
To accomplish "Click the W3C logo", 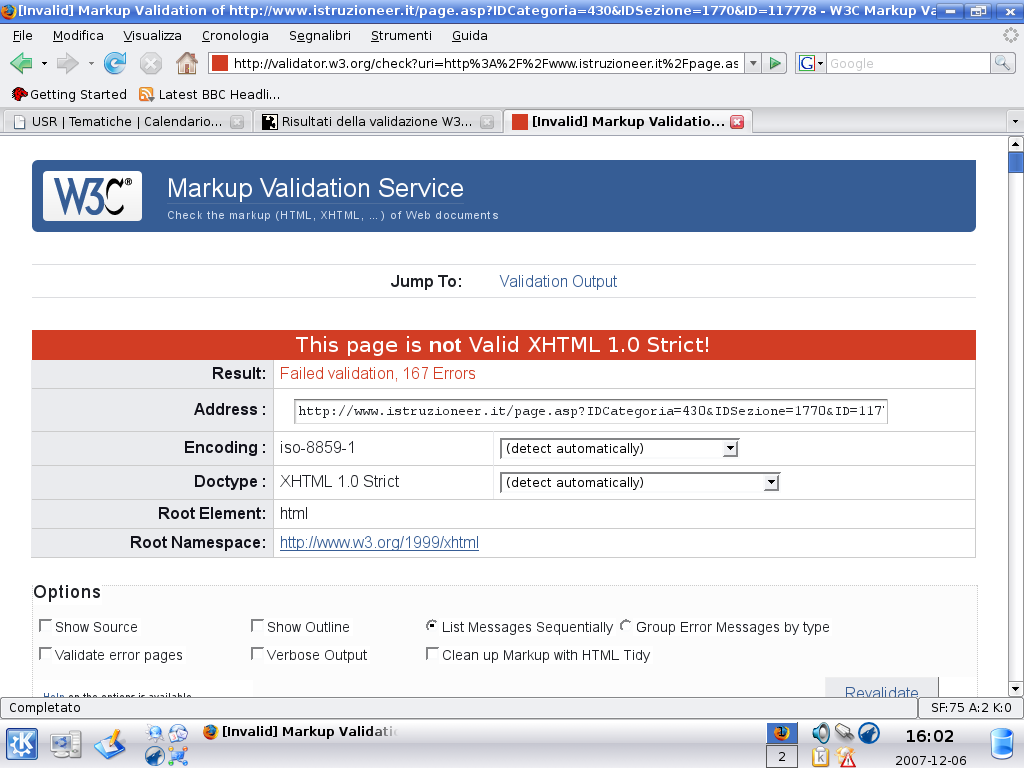I will tap(92, 196).
